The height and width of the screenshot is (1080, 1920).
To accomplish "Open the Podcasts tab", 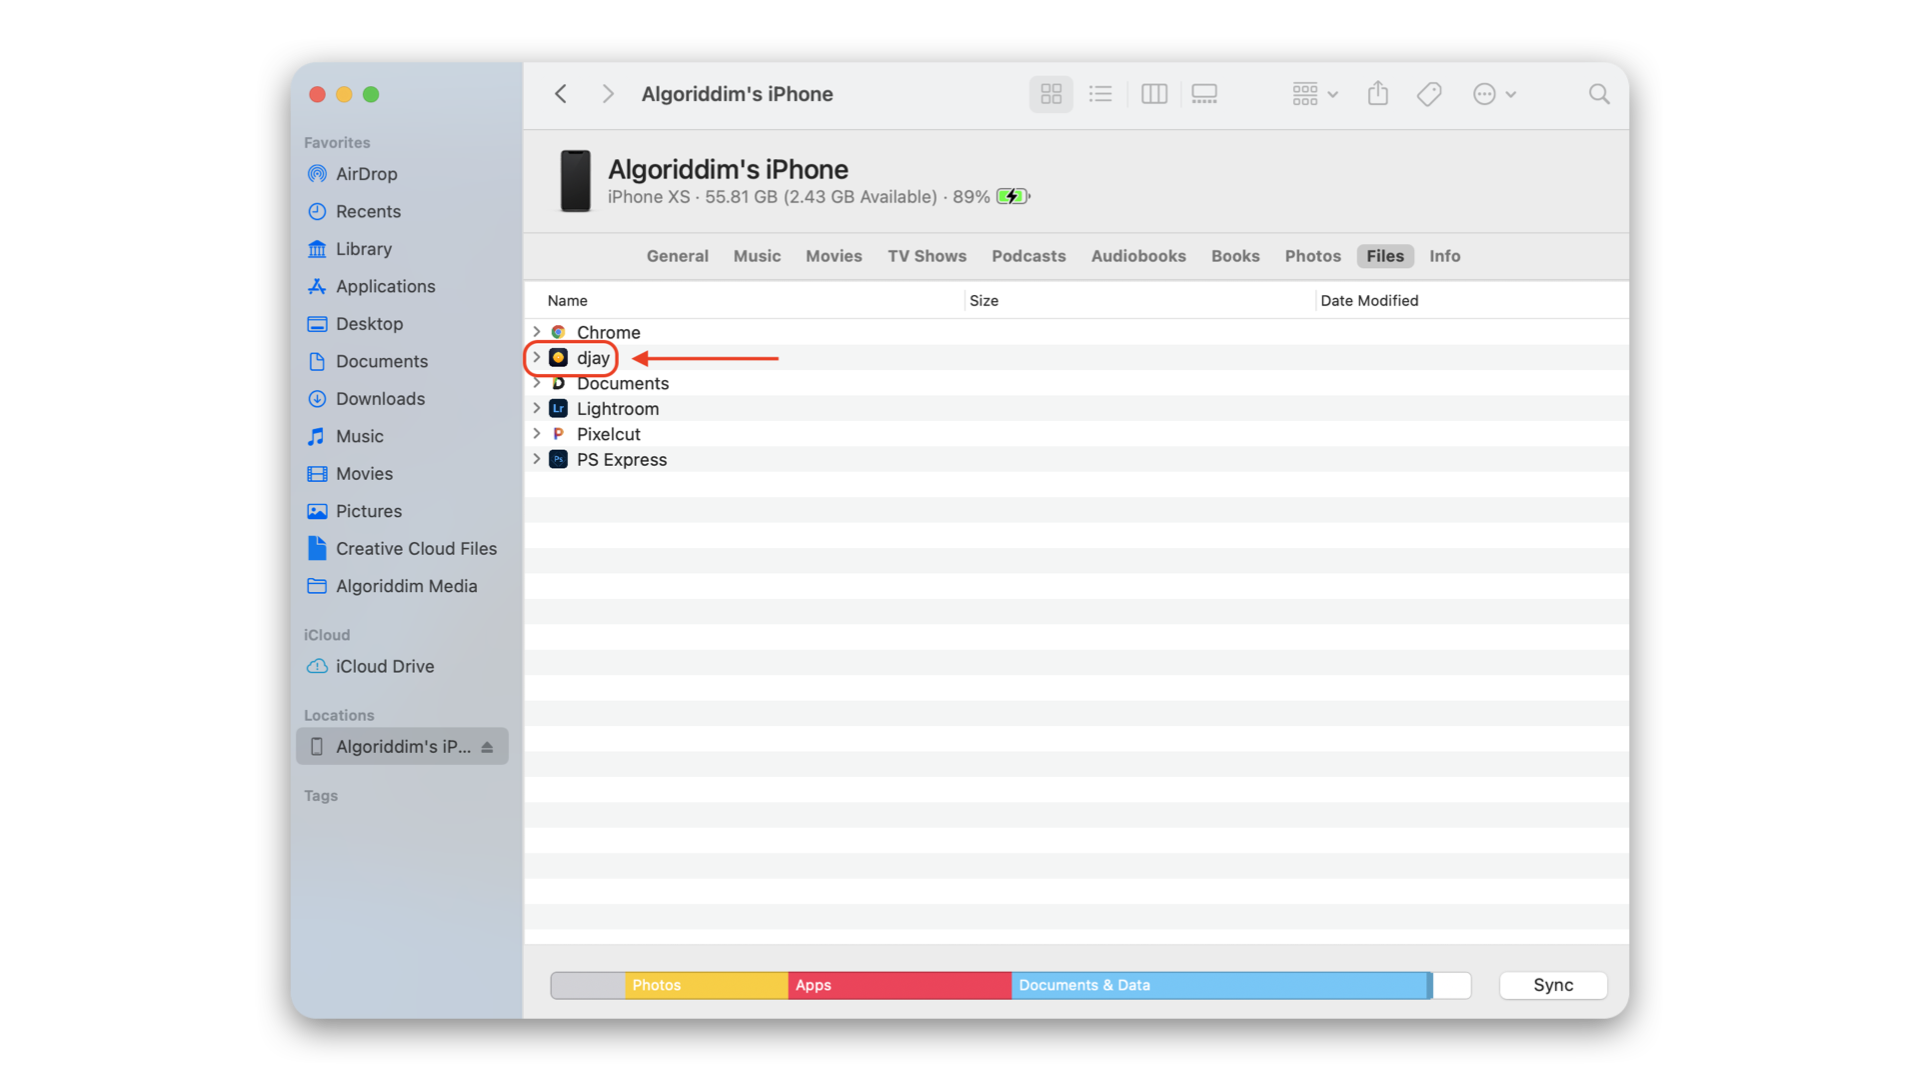I will pyautogui.click(x=1028, y=256).
